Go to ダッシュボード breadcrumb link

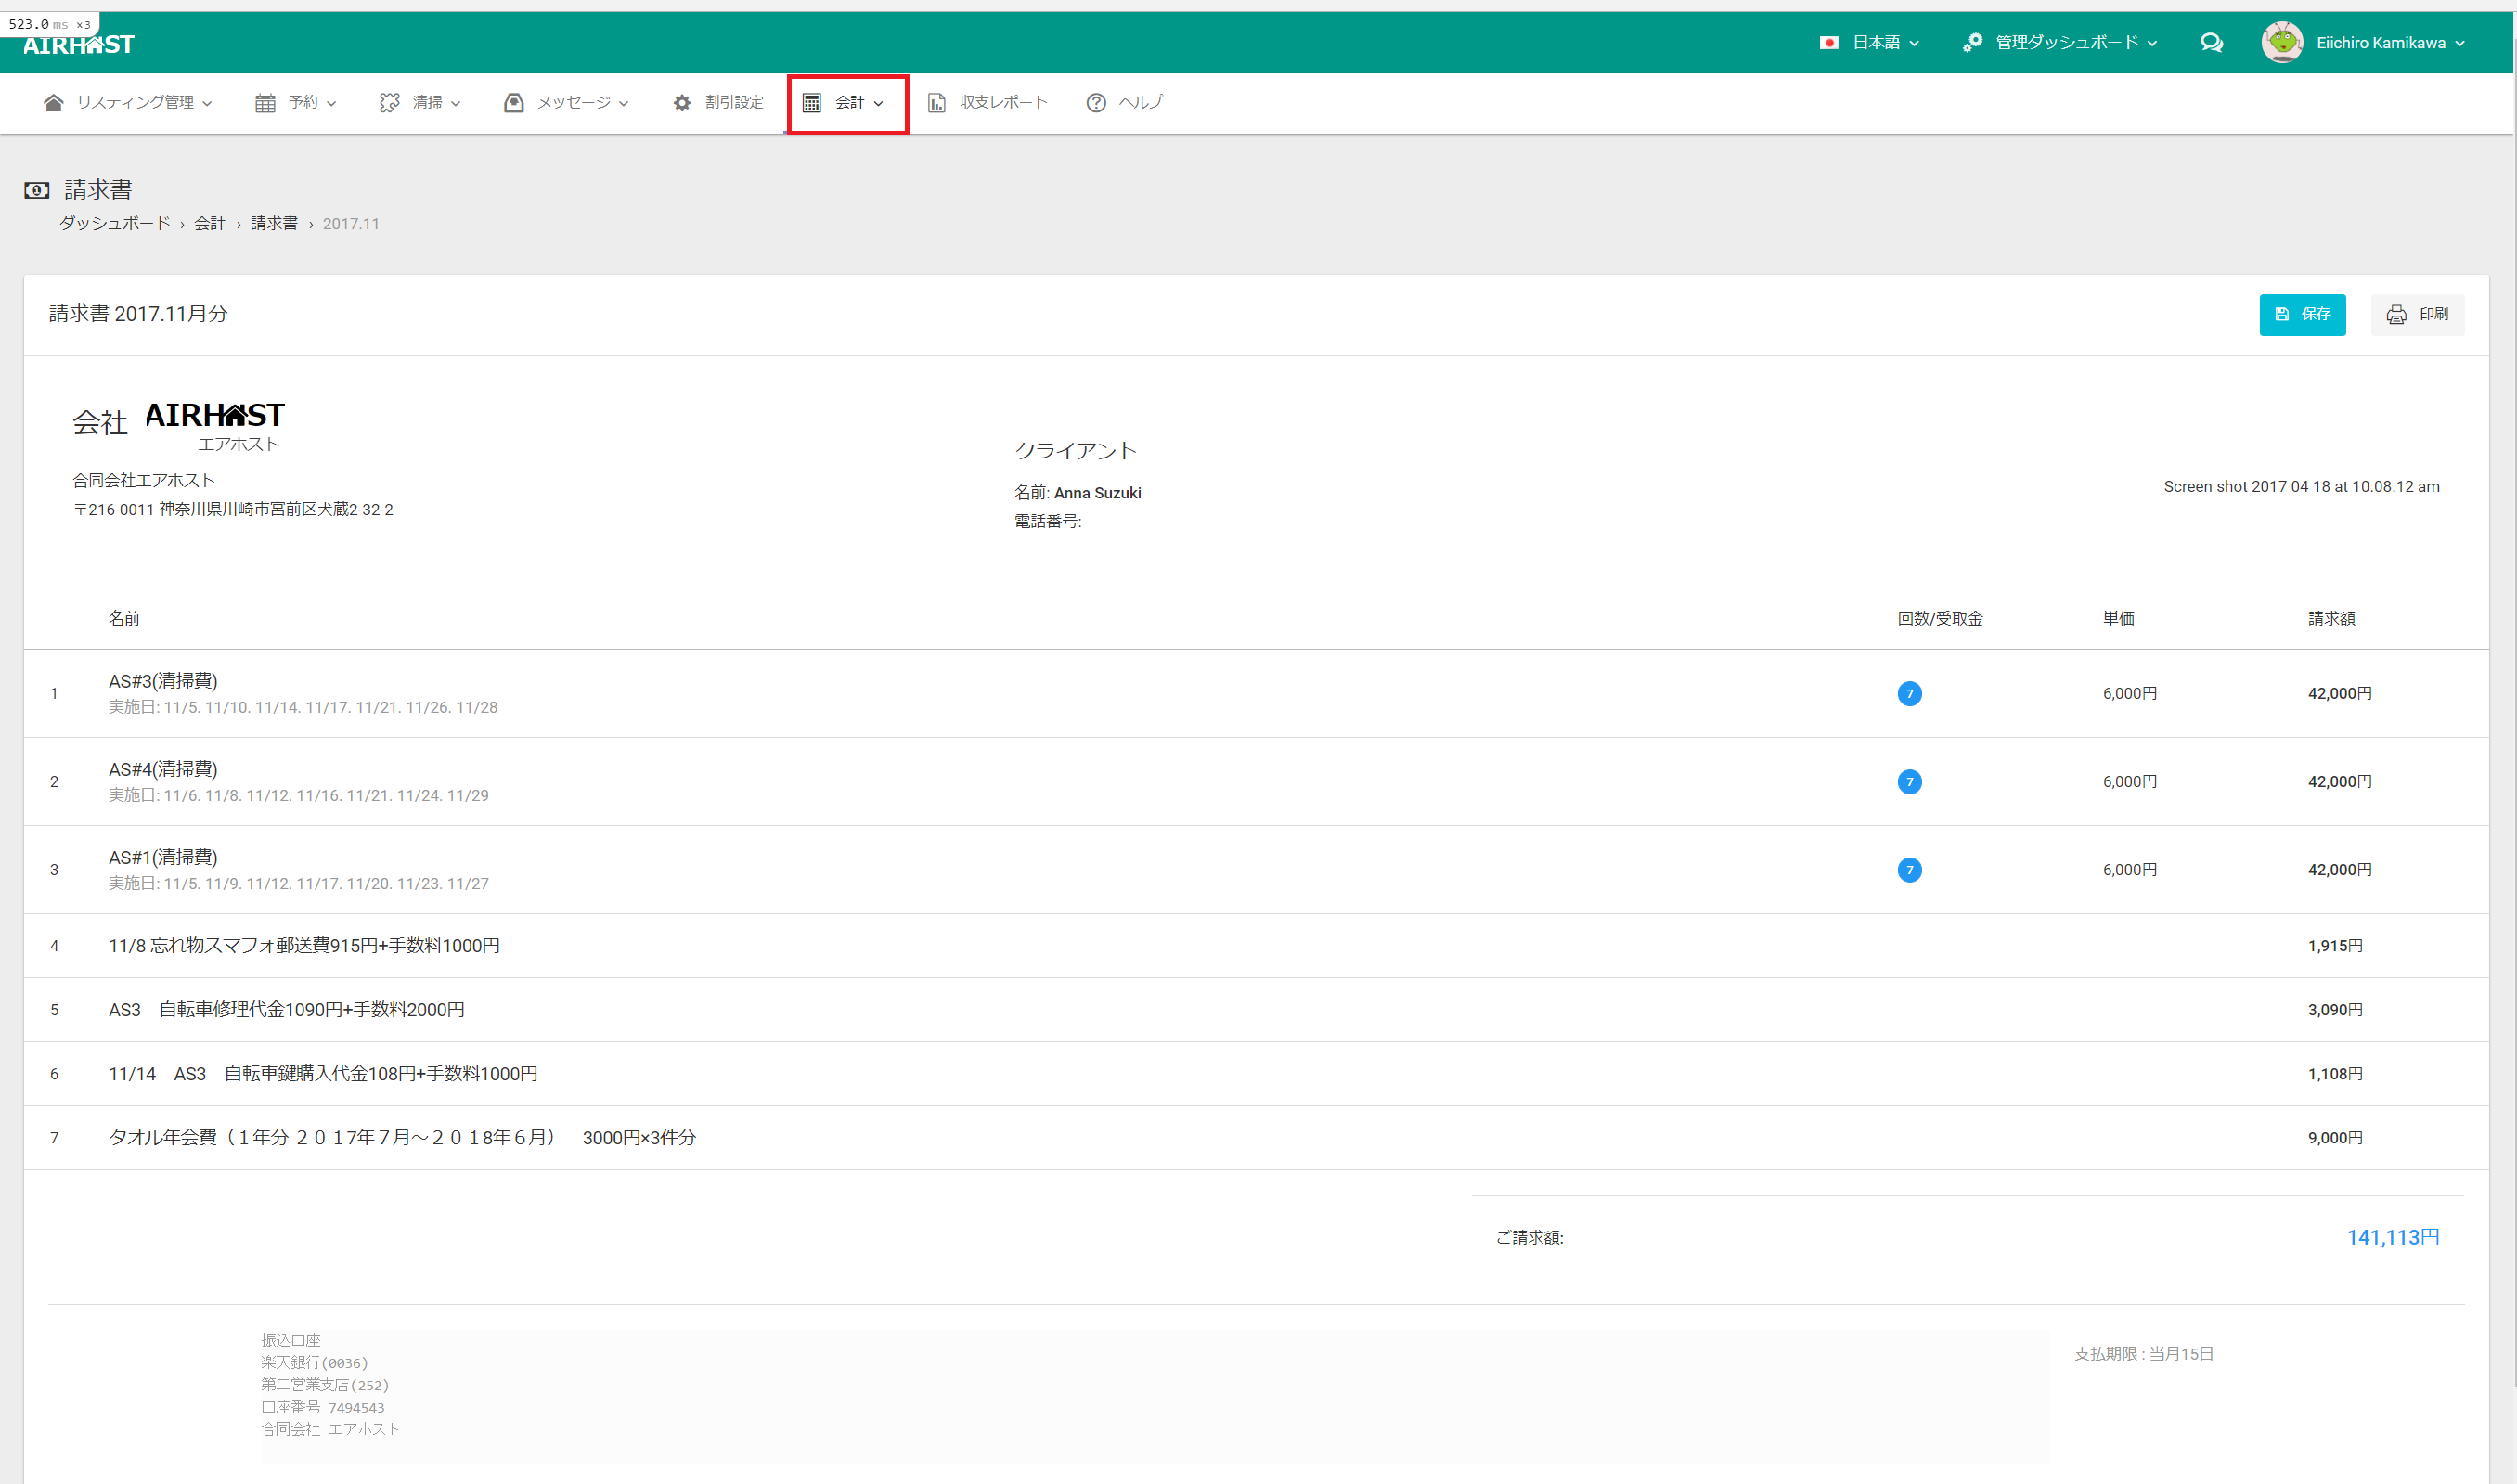pyautogui.click(x=114, y=223)
